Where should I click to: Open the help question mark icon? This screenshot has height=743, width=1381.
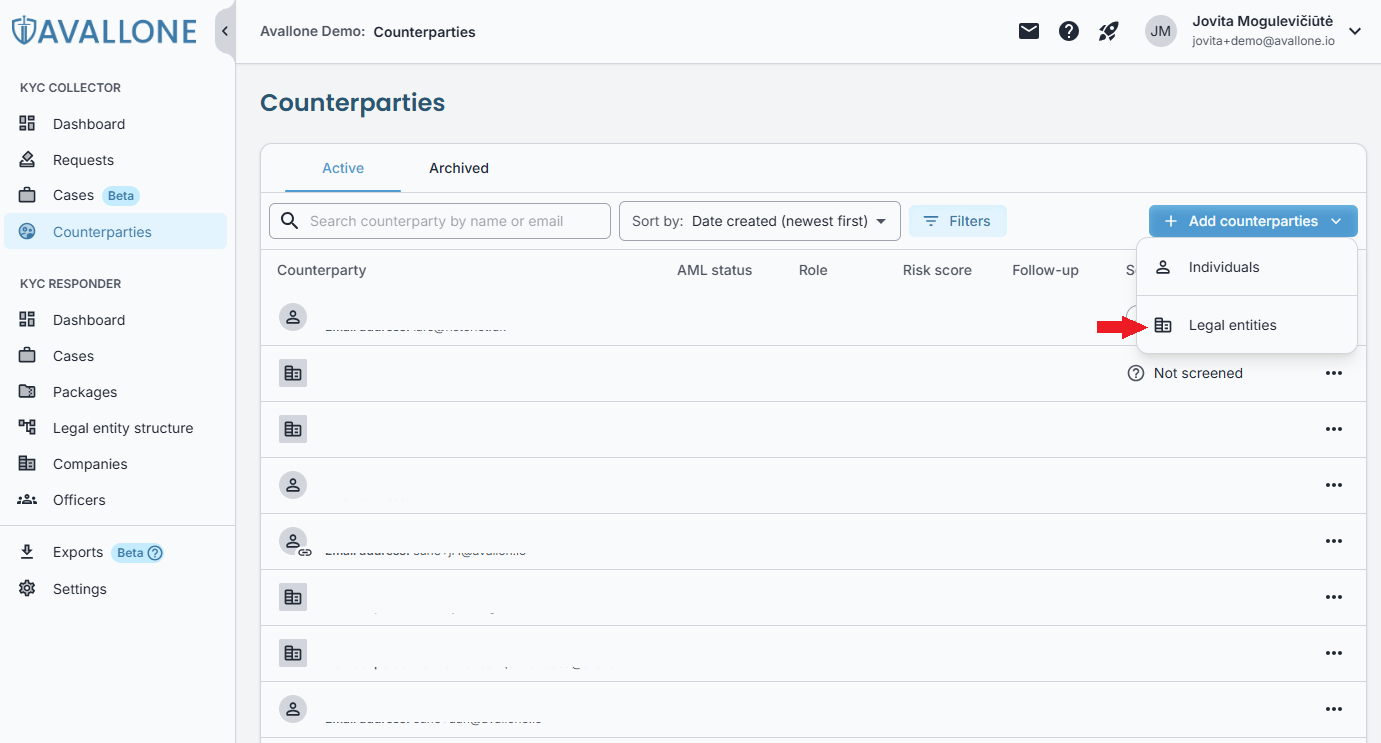1069,31
